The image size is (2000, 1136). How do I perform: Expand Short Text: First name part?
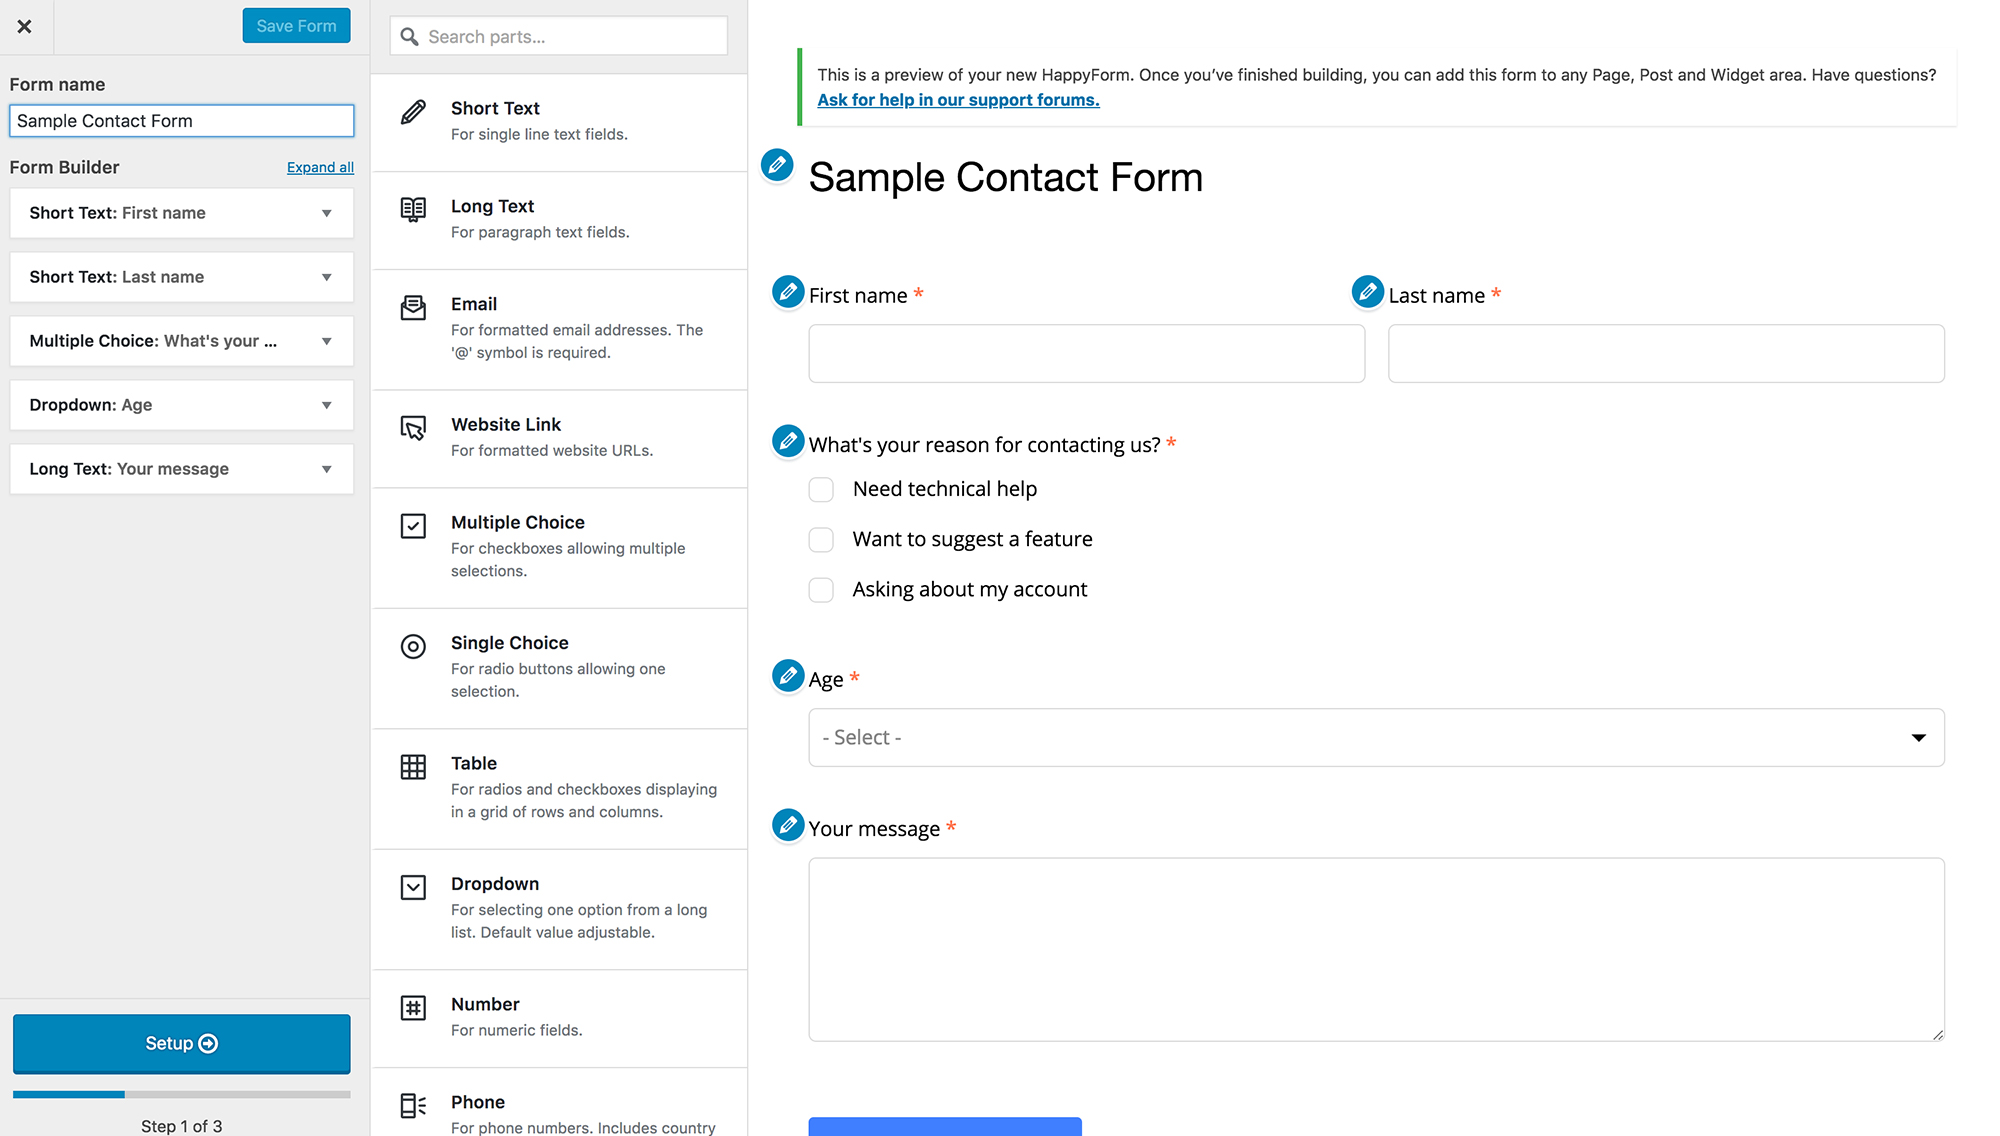tap(182, 213)
